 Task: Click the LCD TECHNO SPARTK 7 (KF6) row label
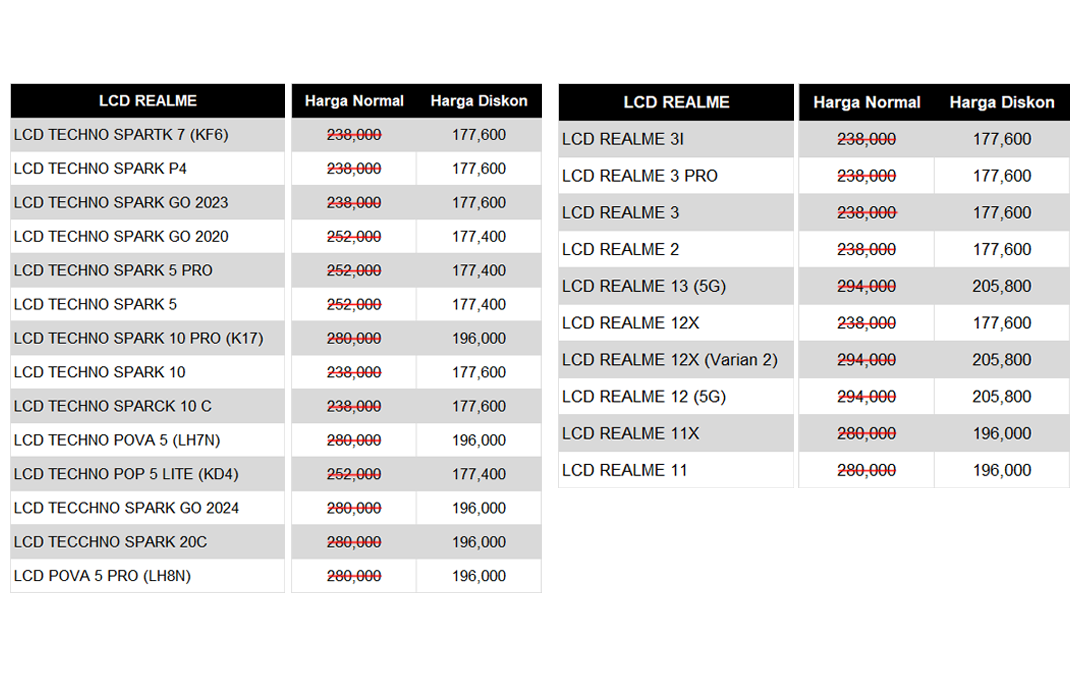click(121, 135)
